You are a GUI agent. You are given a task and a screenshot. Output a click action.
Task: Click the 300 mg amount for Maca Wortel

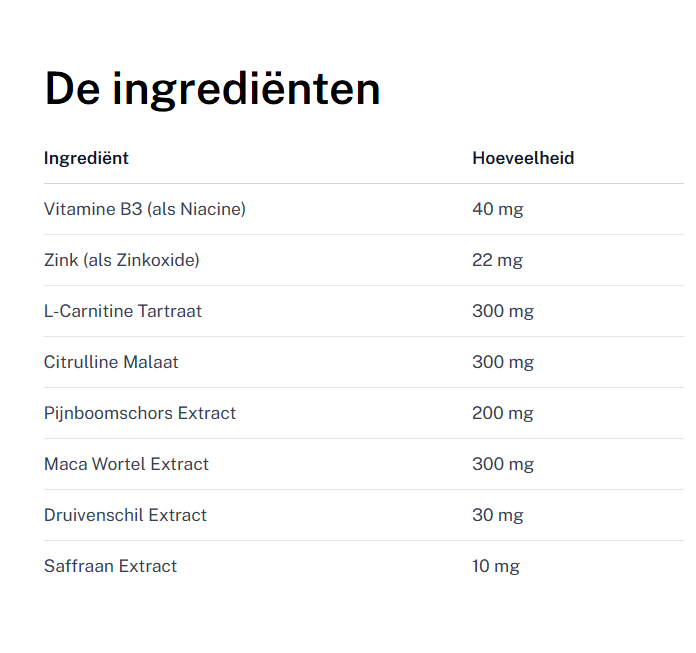(503, 464)
